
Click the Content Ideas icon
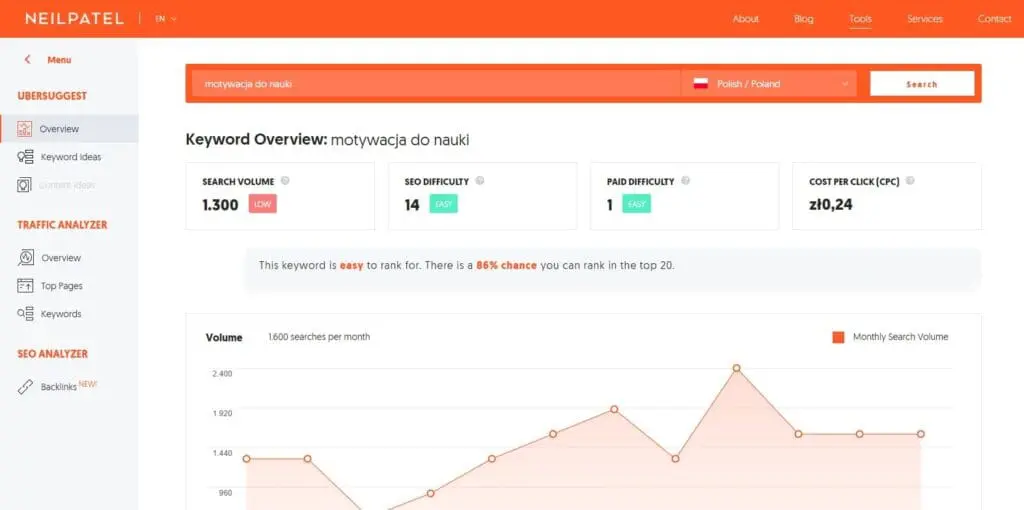[24, 185]
